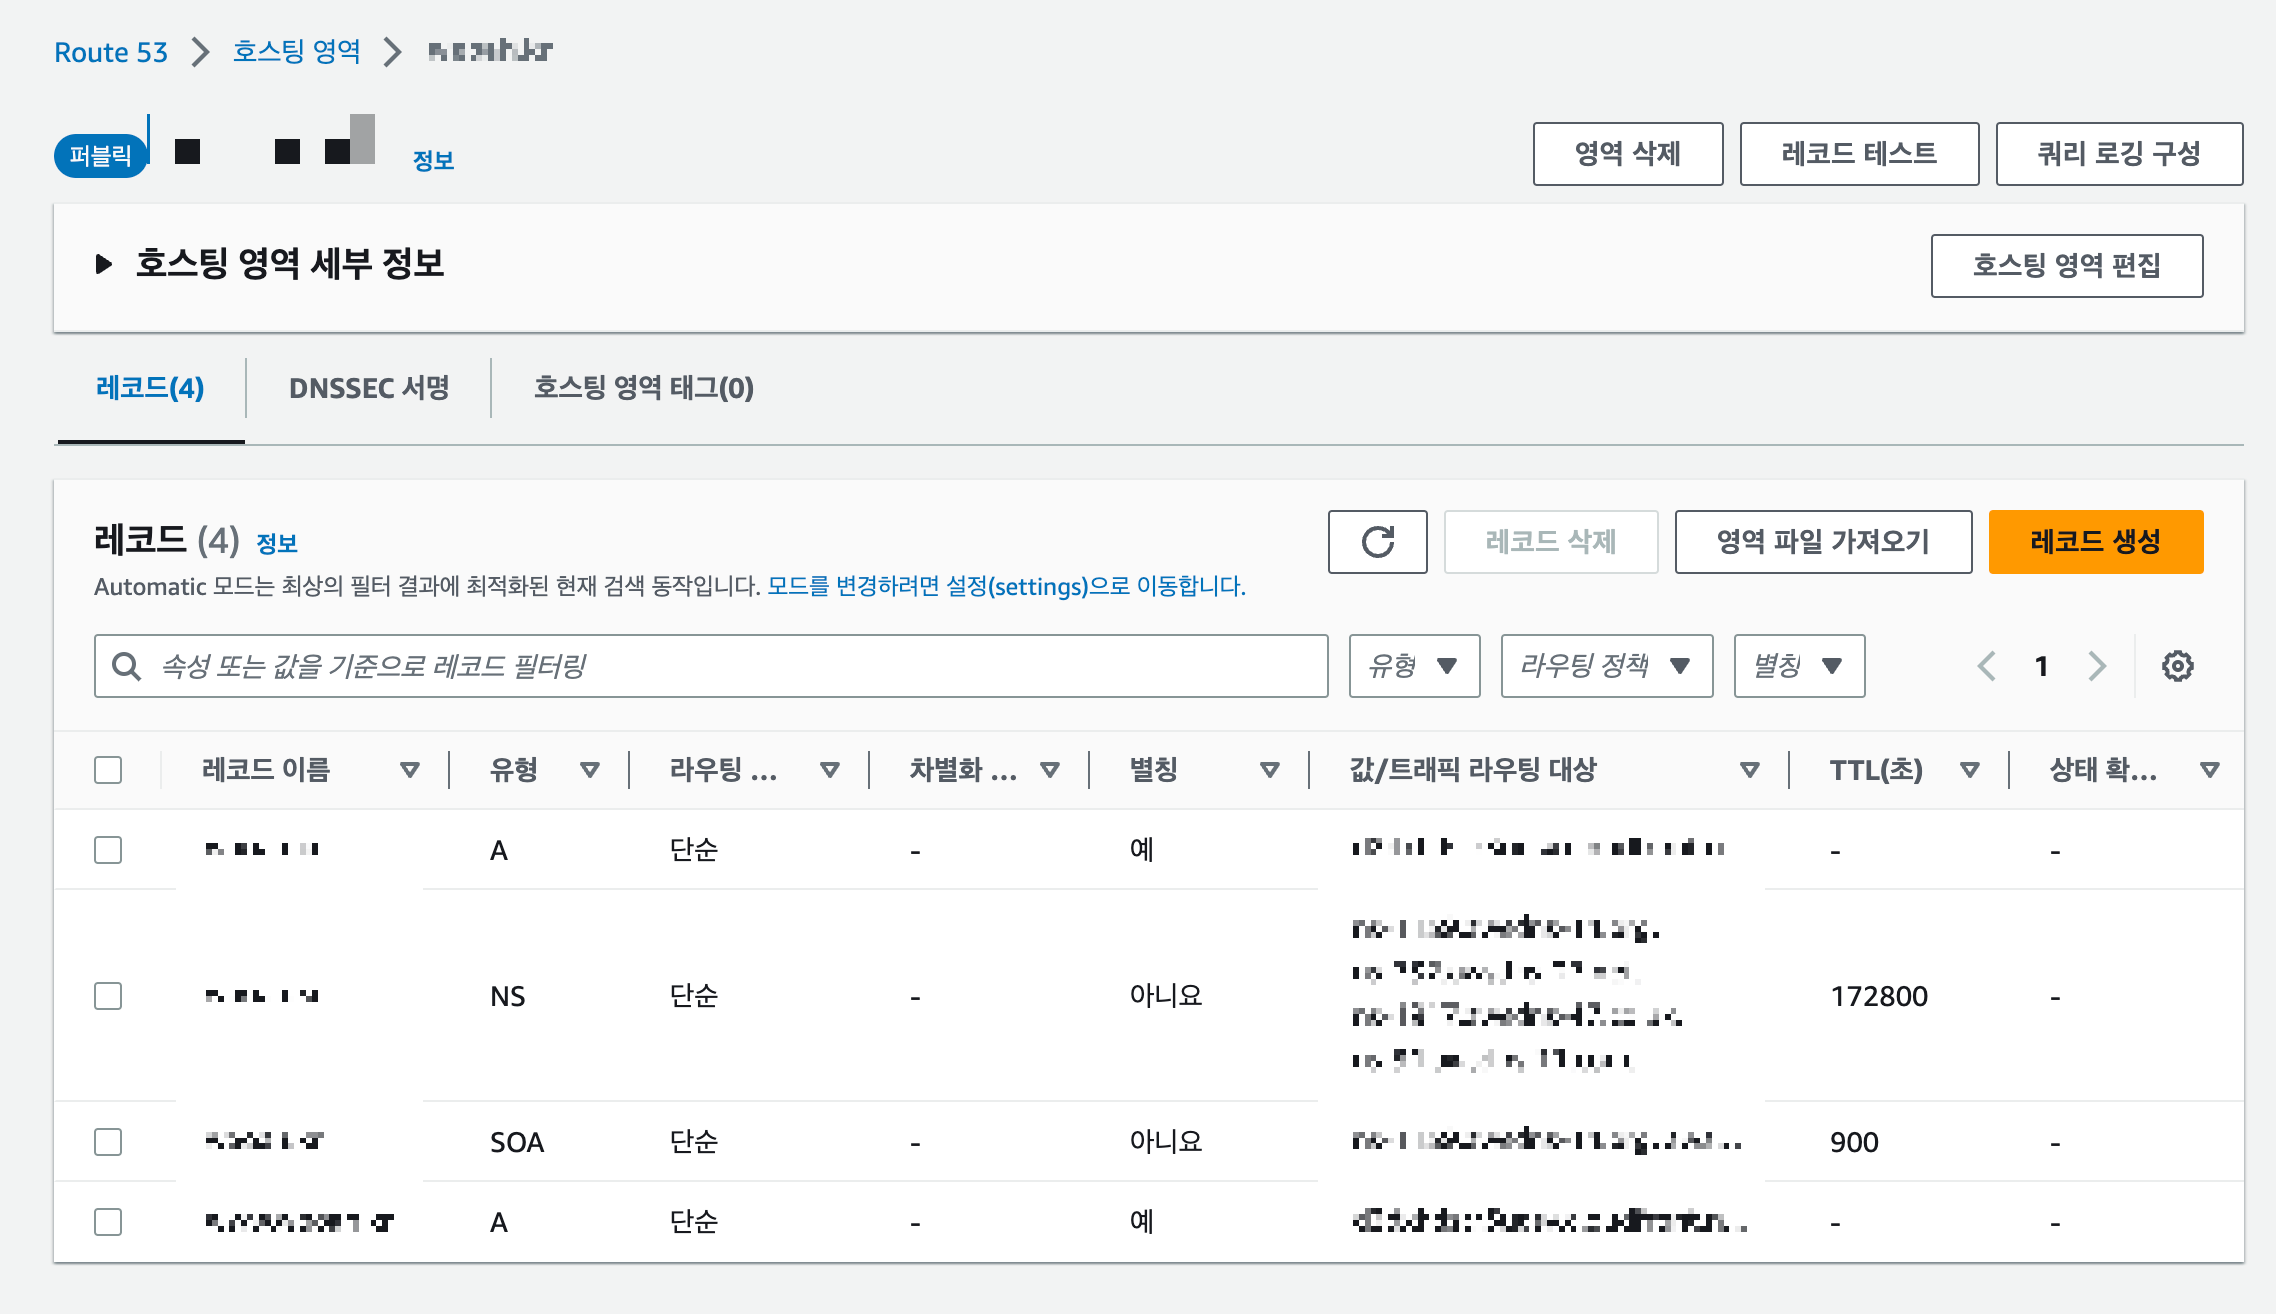Check the select-all records checkbox
Viewport: 2276px width, 1314px height.
tap(108, 770)
